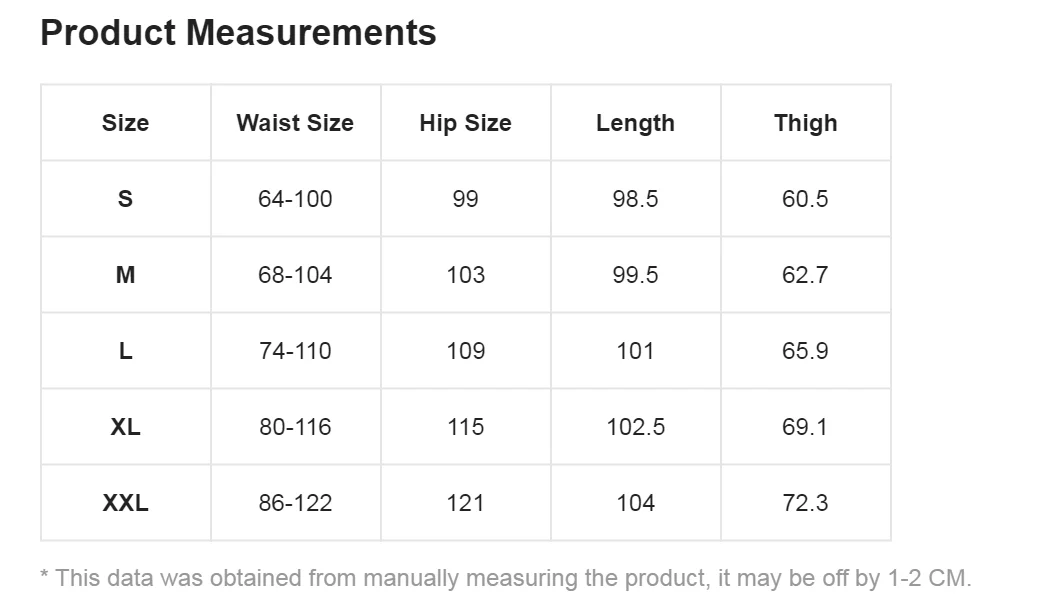Click the Product Measurements heading
1054x607 pixels.
click(238, 33)
